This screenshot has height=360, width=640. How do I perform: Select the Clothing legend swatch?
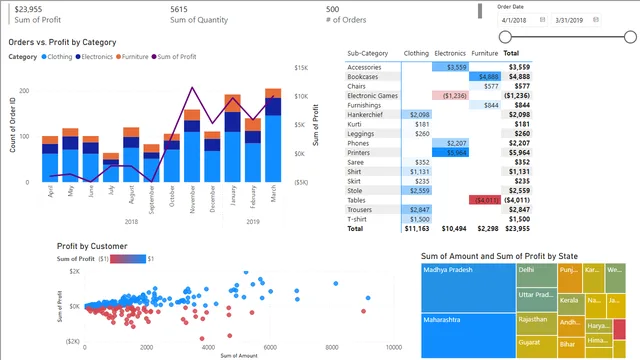[x=44, y=57]
